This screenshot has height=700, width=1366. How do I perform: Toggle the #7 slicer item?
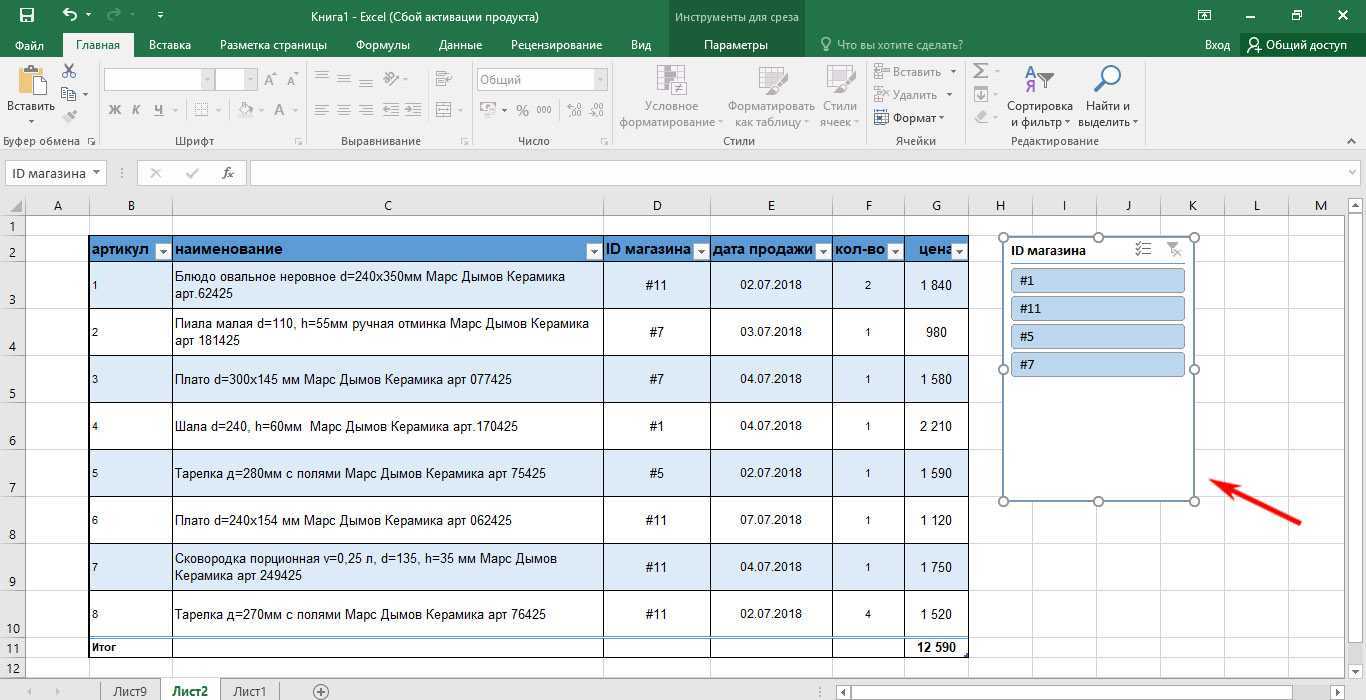point(1097,365)
